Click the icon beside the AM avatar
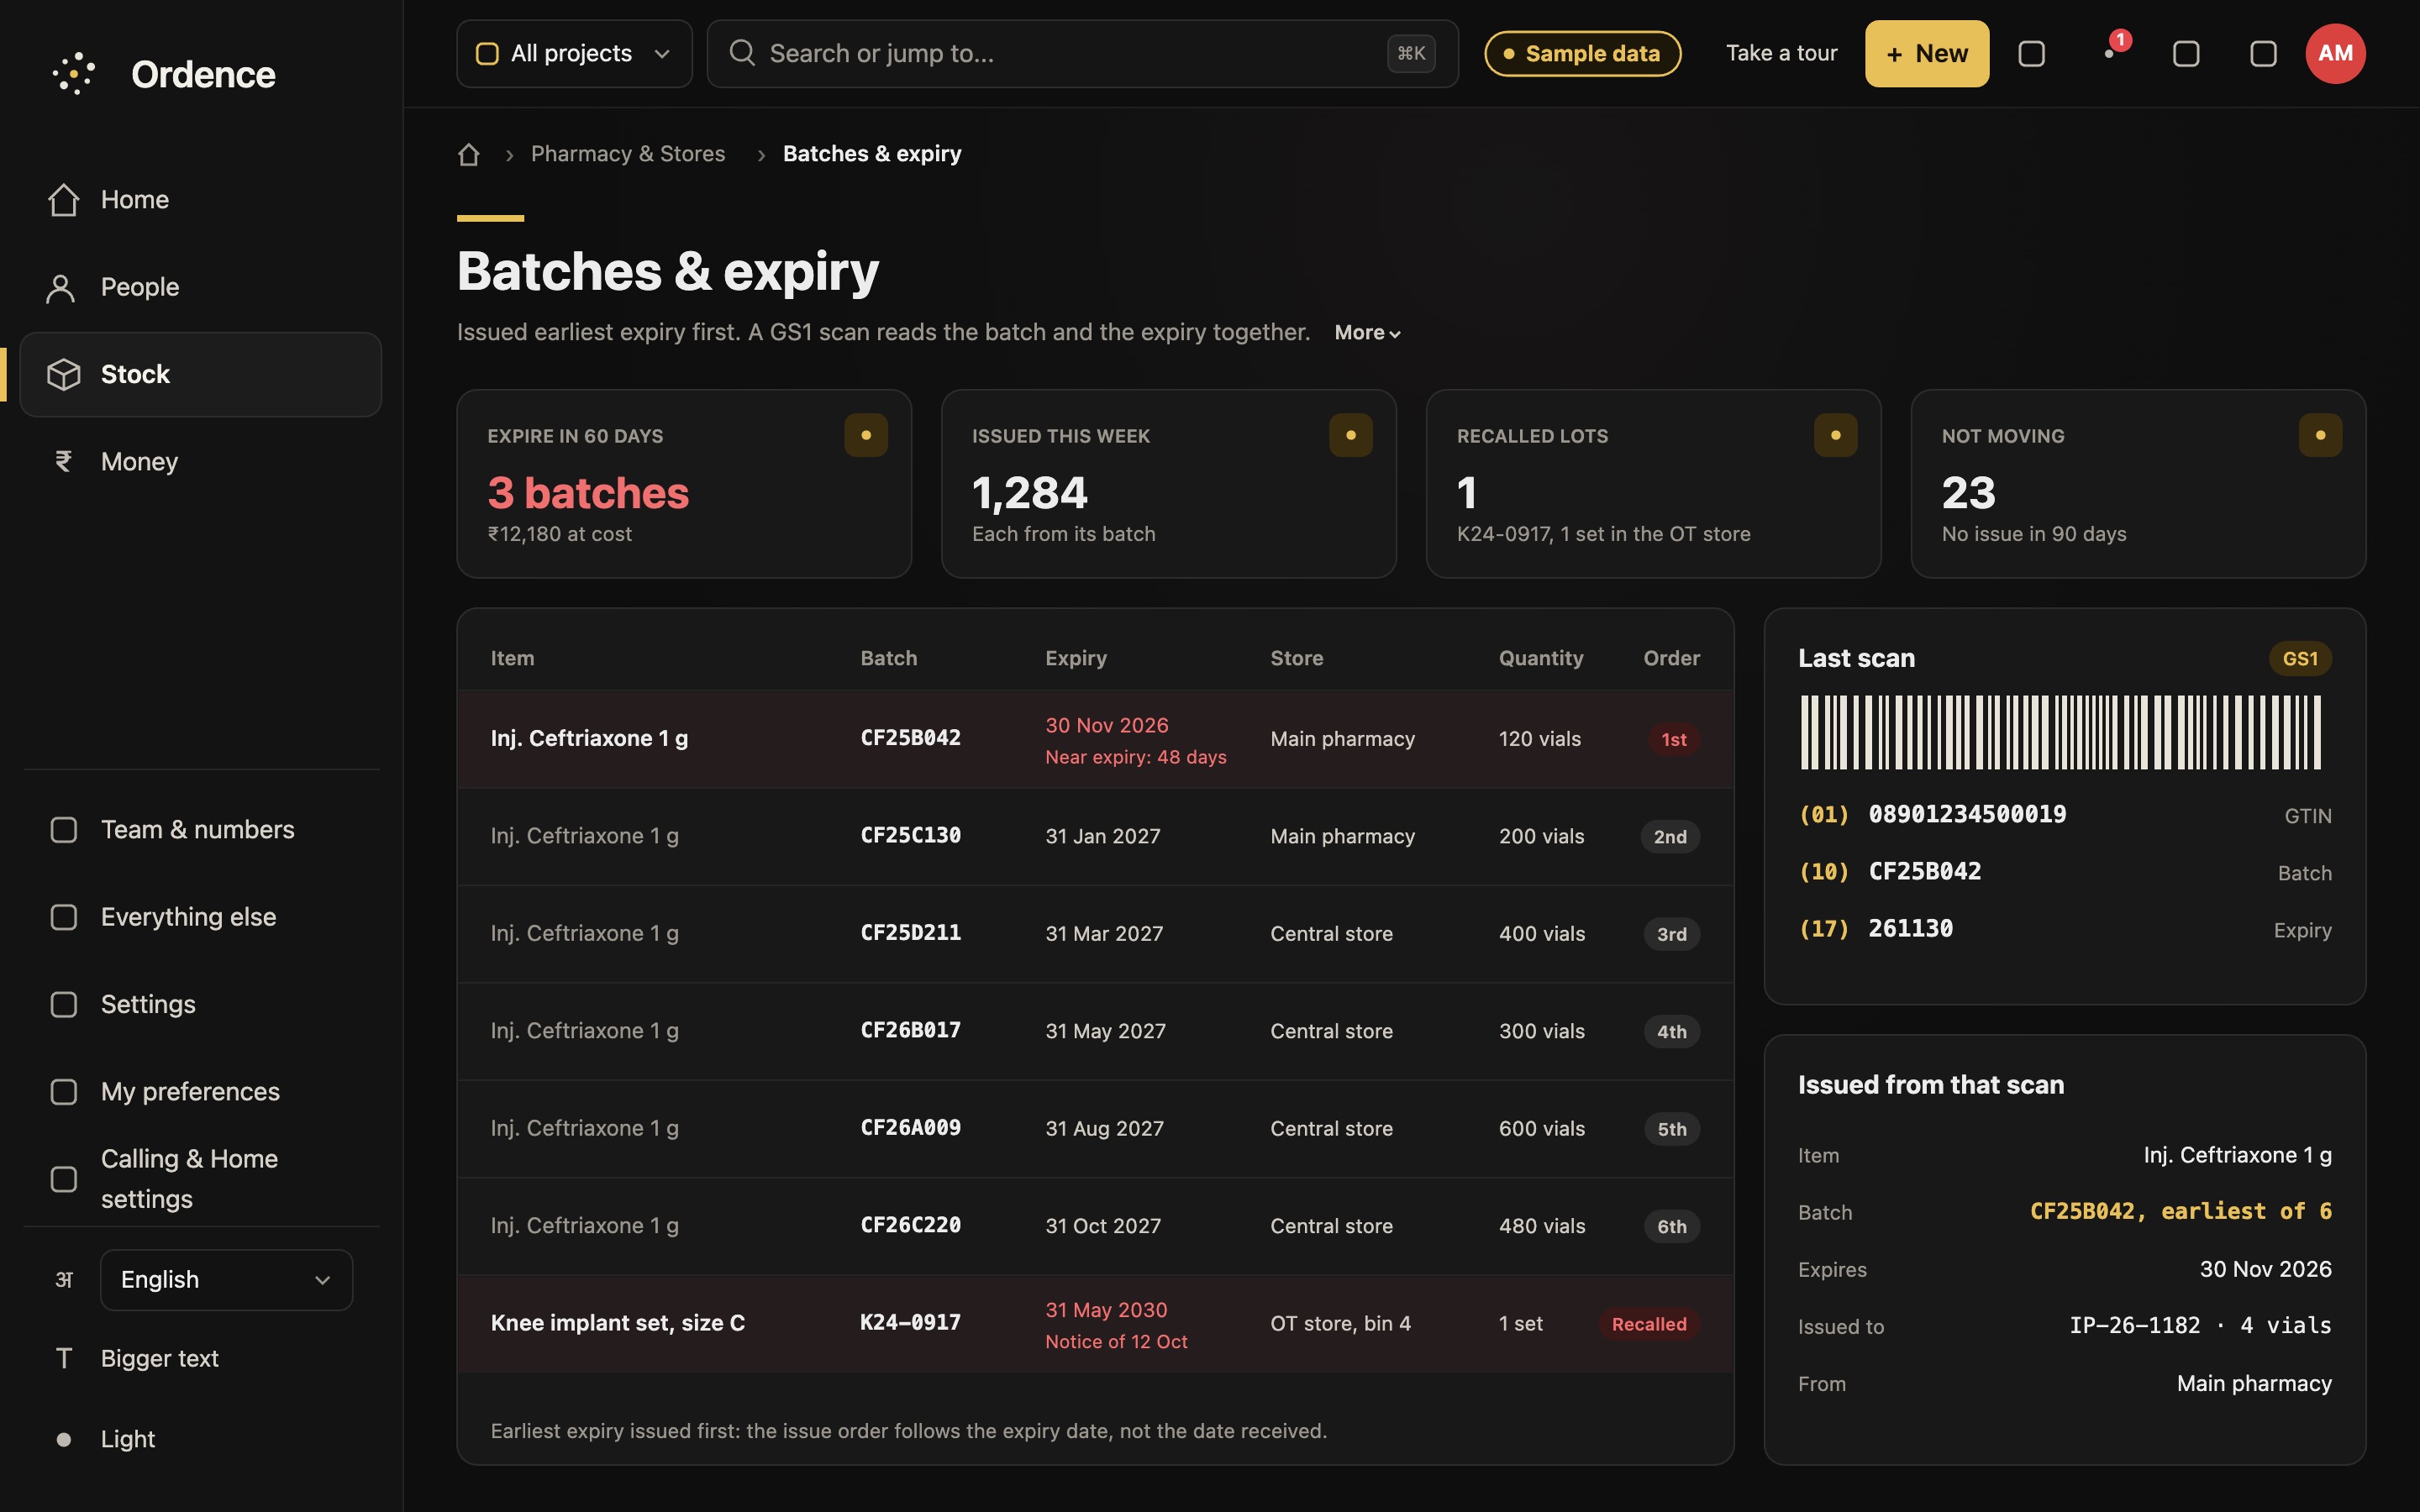The height and width of the screenshot is (1512, 2420). (2263, 53)
